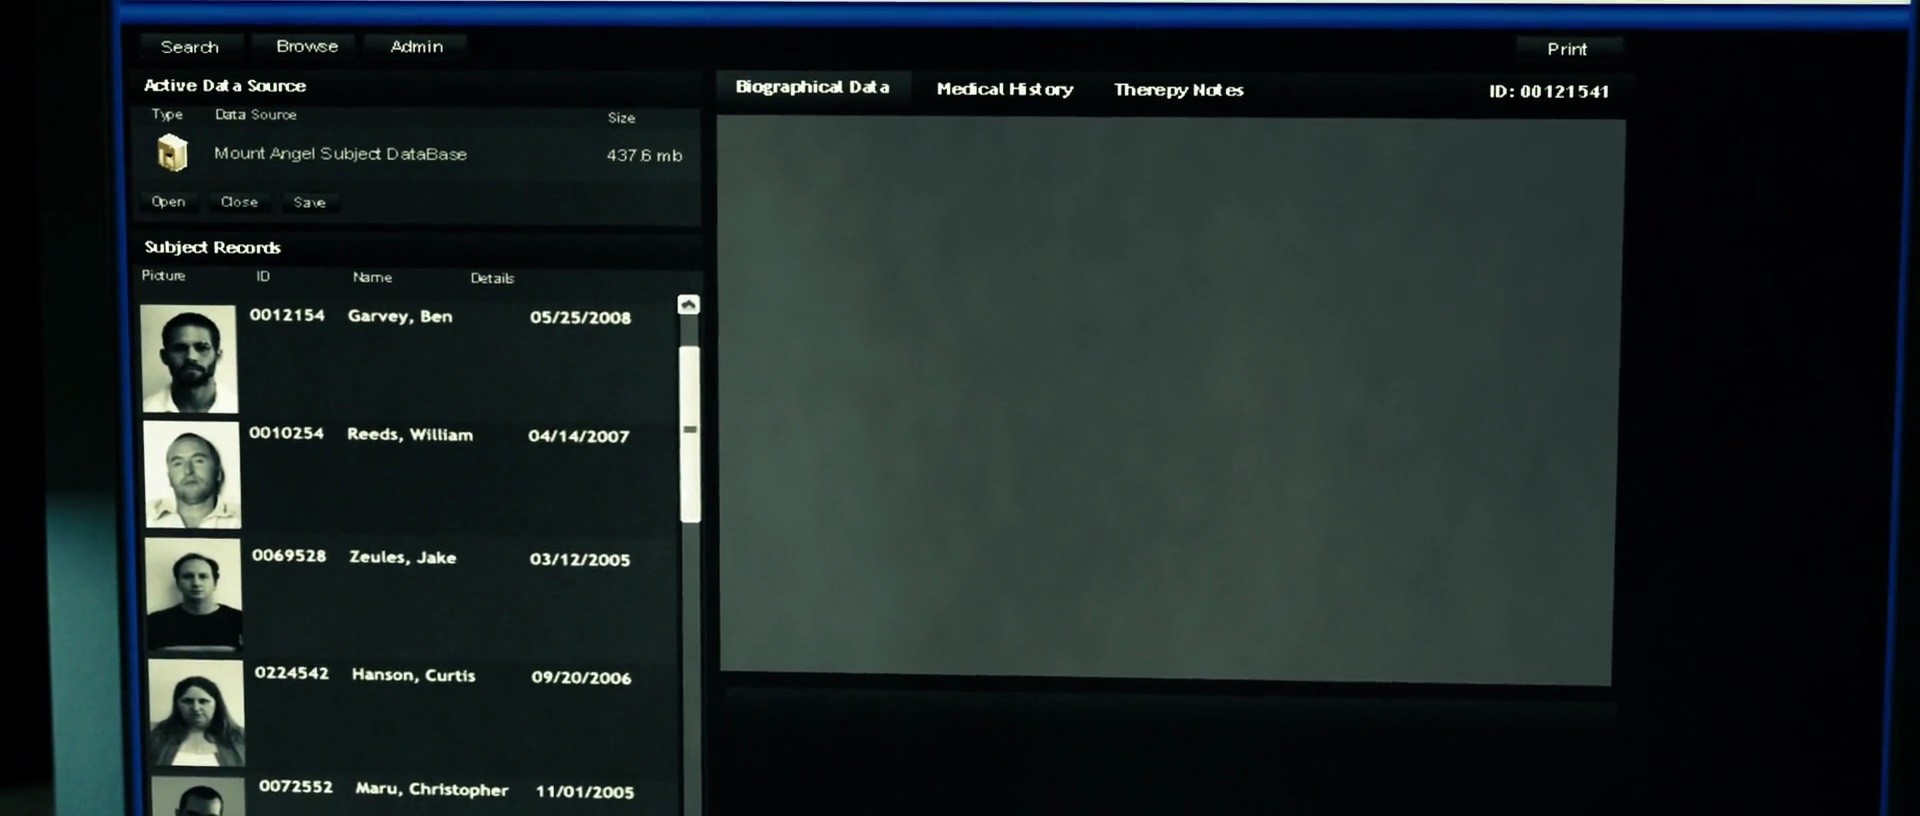Click the ID column header in Subject Records
The image size is (1920, 816).
point(263,276)
